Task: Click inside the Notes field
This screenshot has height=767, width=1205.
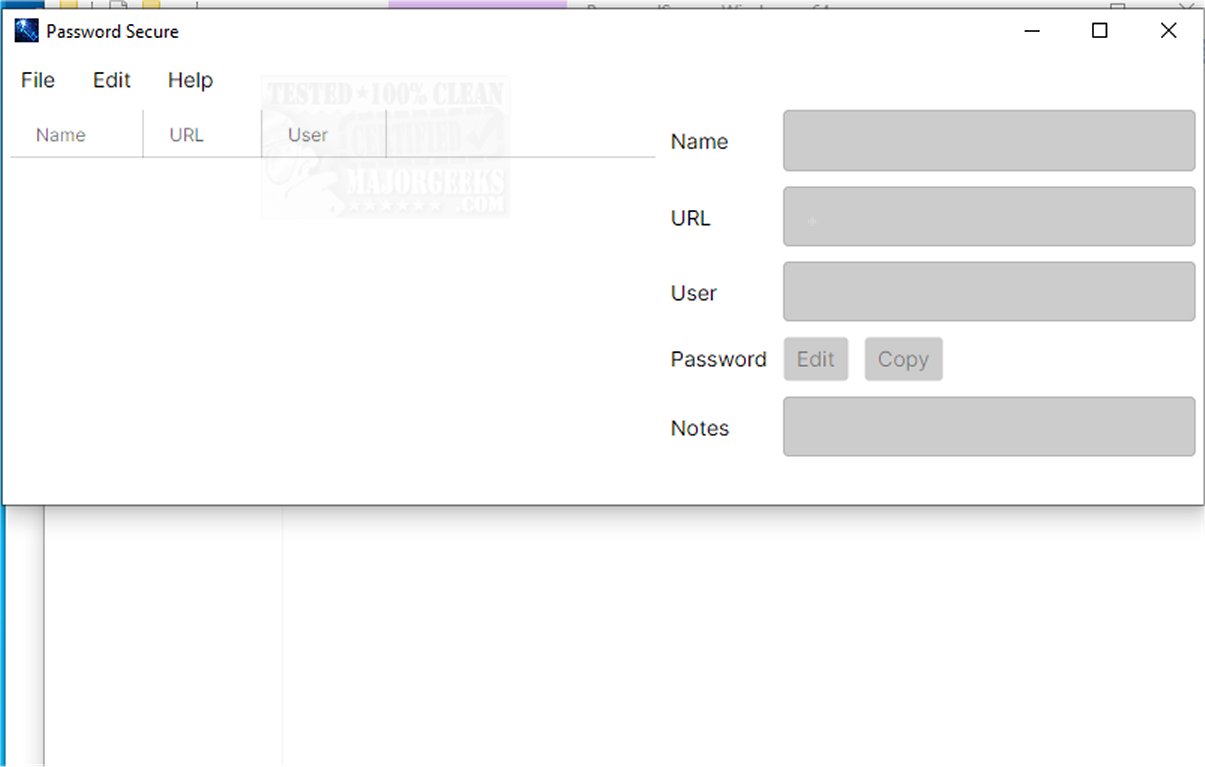Action: pyautogui.click(x=988, y=427)
